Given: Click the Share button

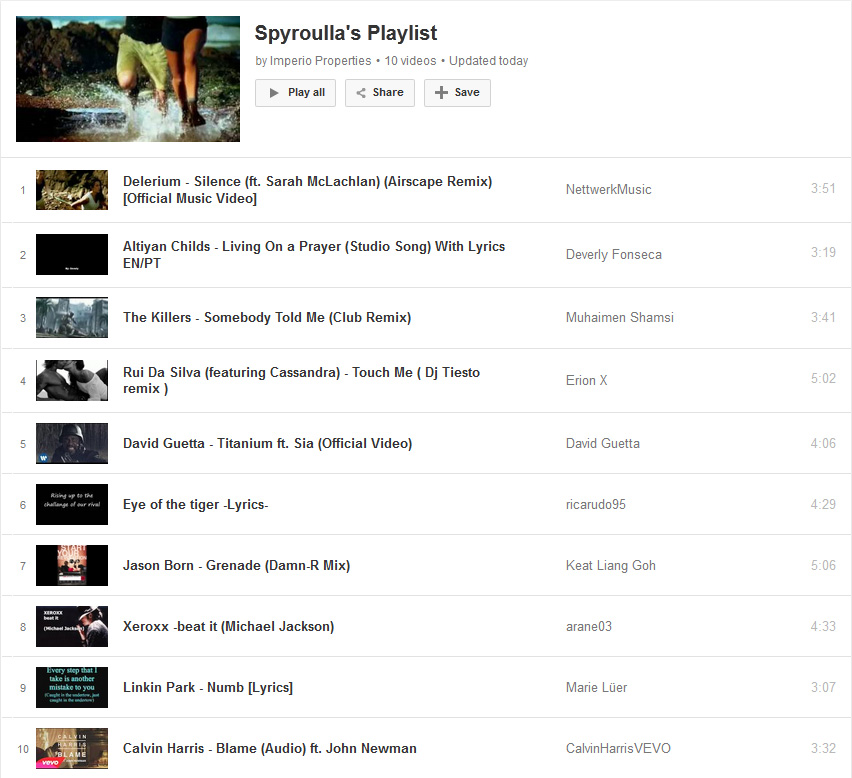Looking at the screenshot, I should coord(380,93).
